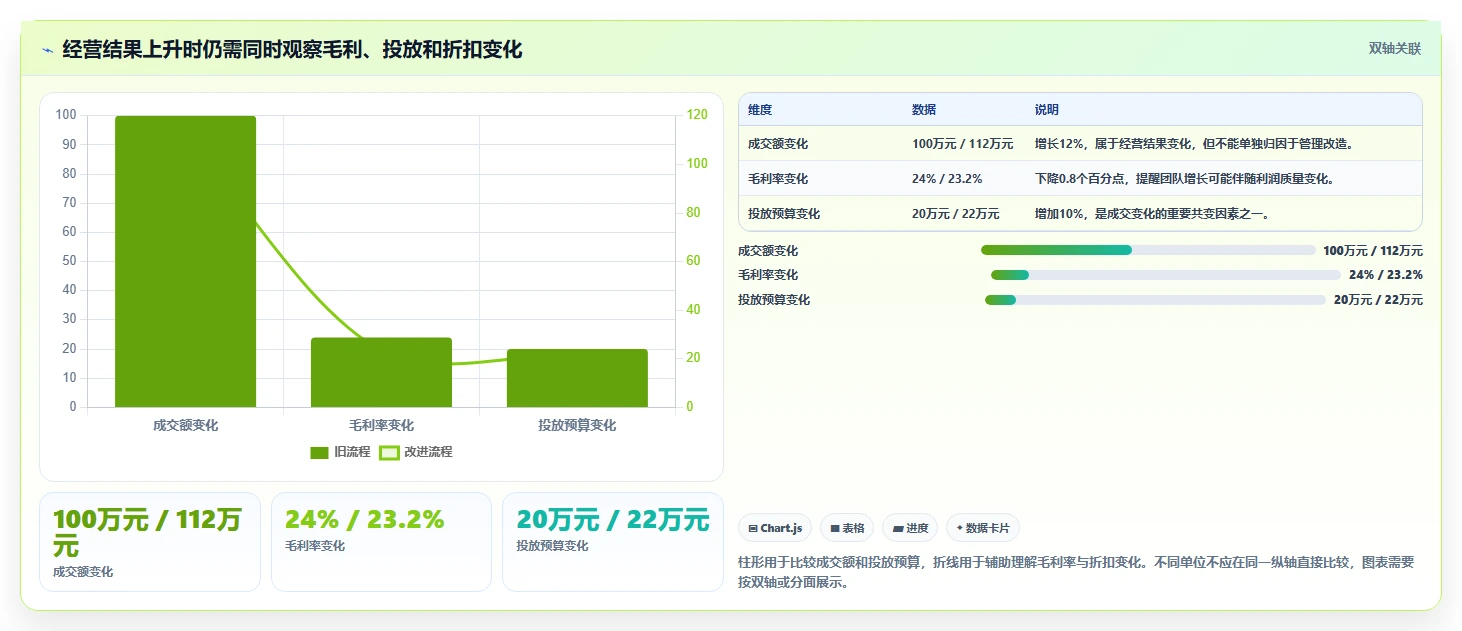Click the 投放预算变化 x-axis label
Screen dimensions: 1462x631
(x=577, y=425)
